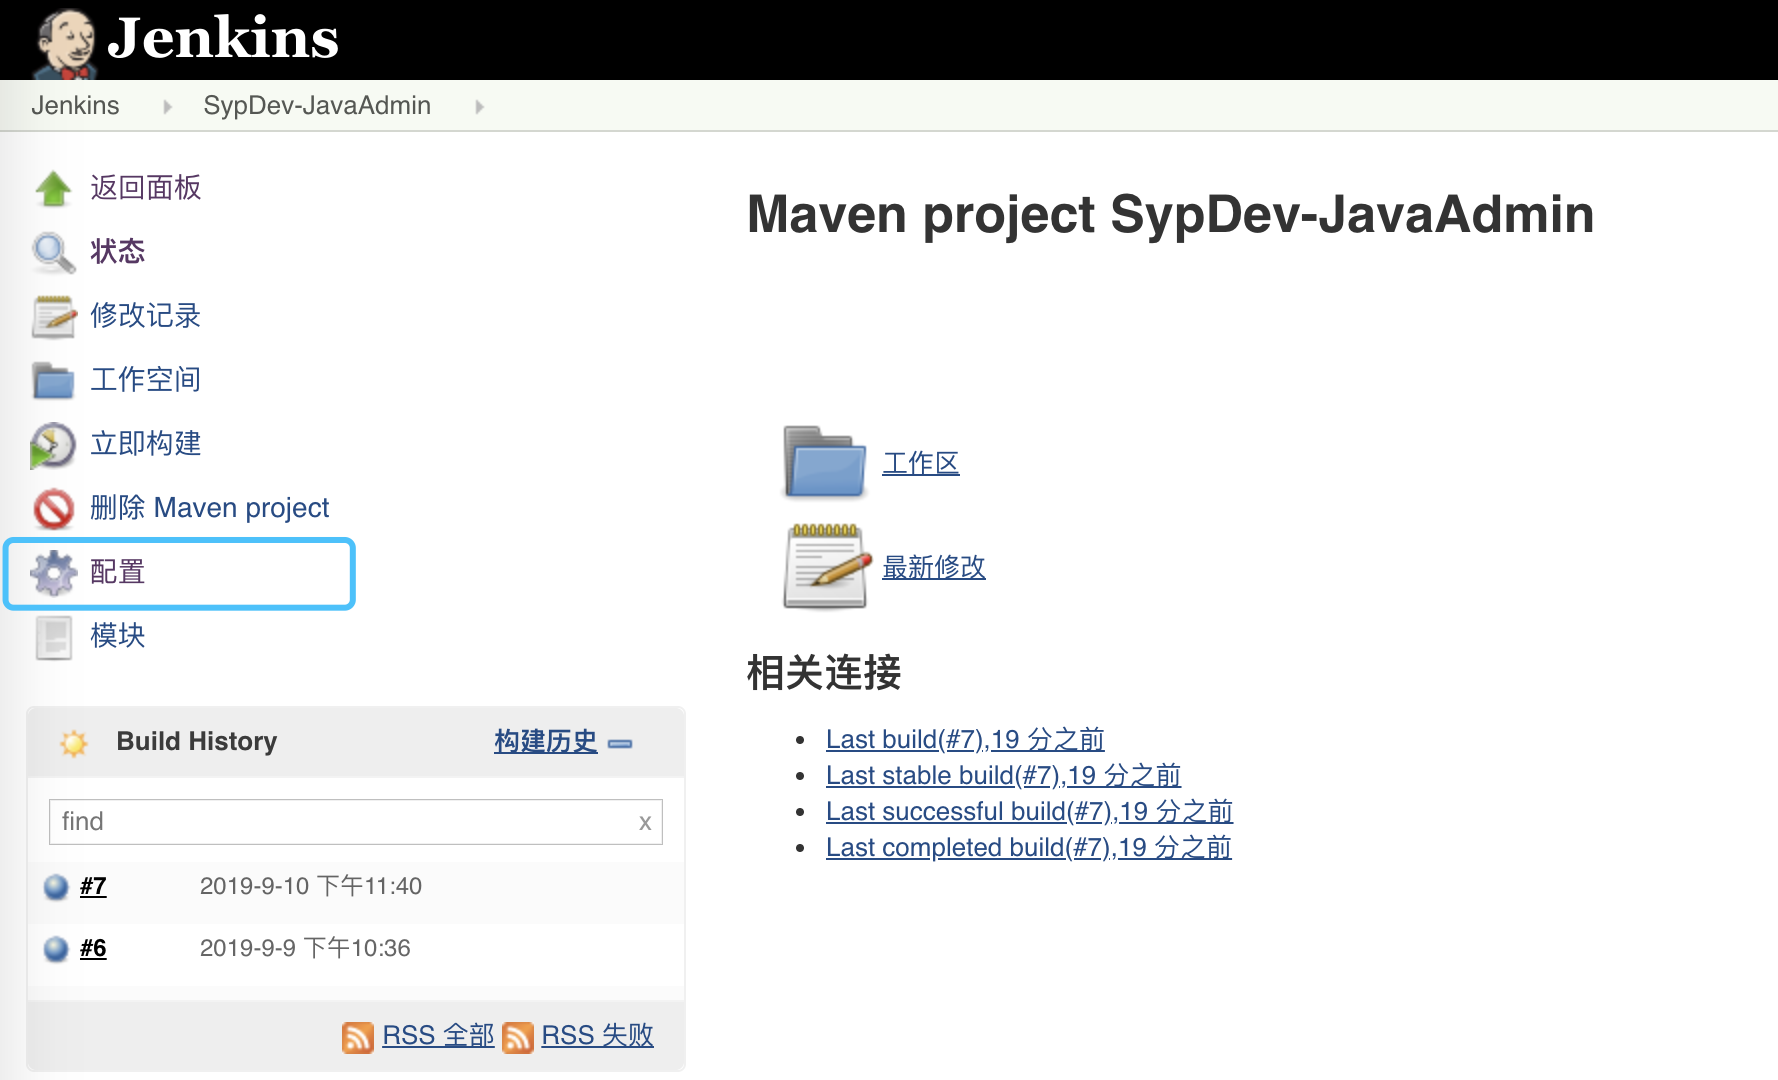This screenshot has height=1080, width=1778.
Task: Click the sun weather icon in Build History
Action: [73, 743]
